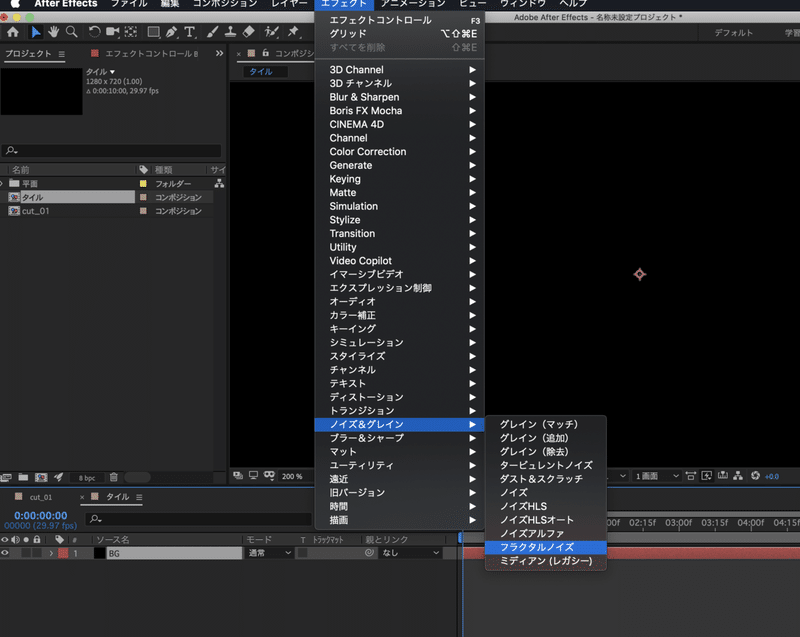Toggle preserve transparency for BG layer
The image size is (800, 637).
click(x=303, y=553)
